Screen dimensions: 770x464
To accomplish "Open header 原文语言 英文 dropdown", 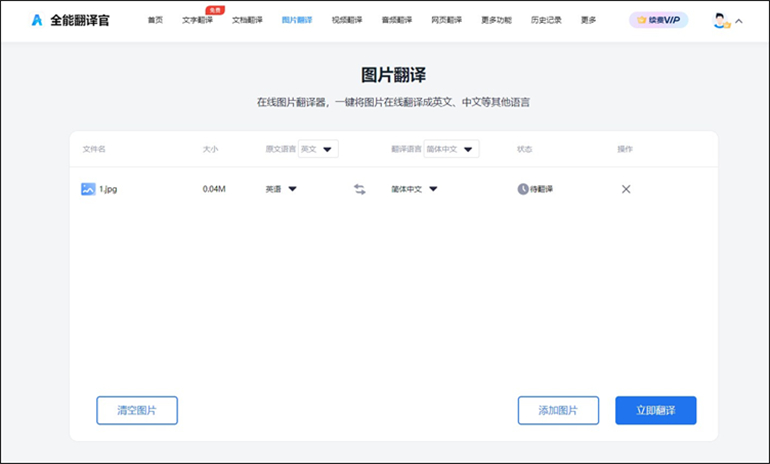I will 318,149.
